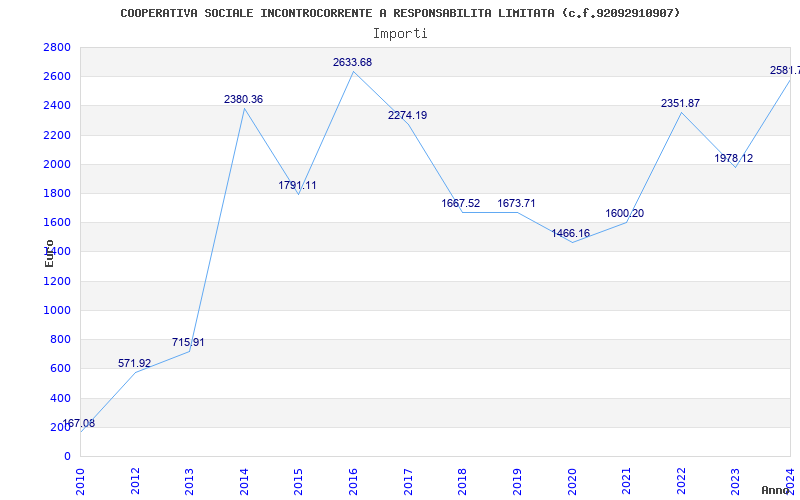Click the 'Anno' x-axis label
This screenshot has width=800, height=500.
[775, 490]
